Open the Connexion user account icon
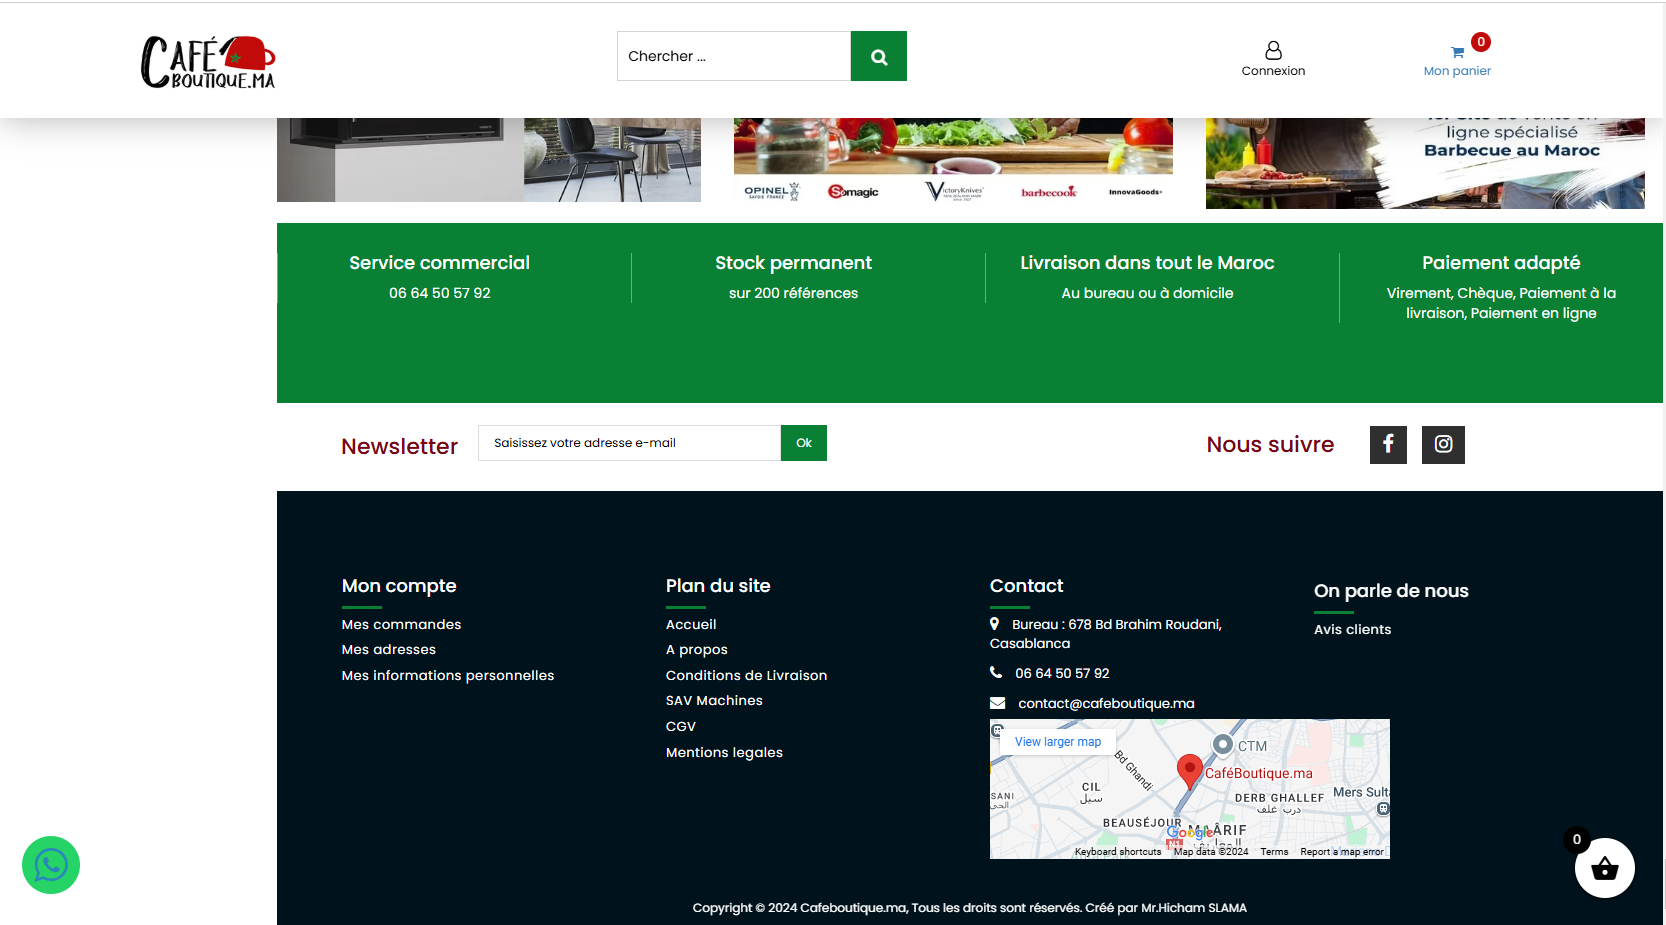 (x=1273, y=50)
